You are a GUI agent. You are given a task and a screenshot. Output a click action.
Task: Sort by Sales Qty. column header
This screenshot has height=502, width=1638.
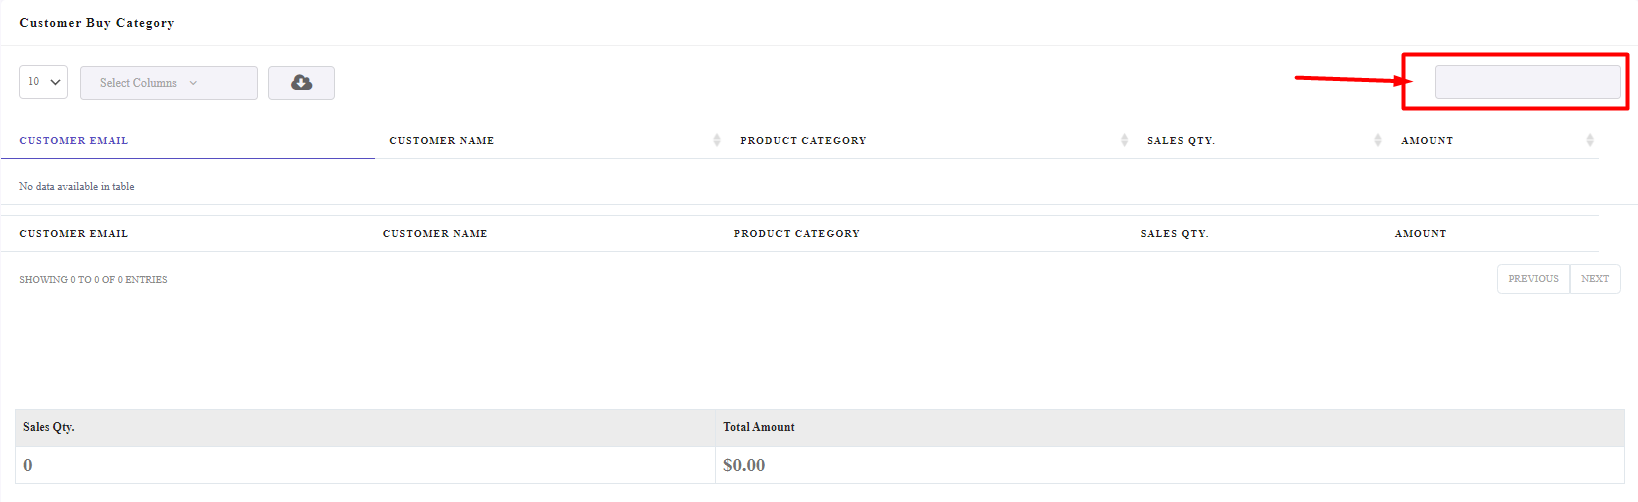1181,141
